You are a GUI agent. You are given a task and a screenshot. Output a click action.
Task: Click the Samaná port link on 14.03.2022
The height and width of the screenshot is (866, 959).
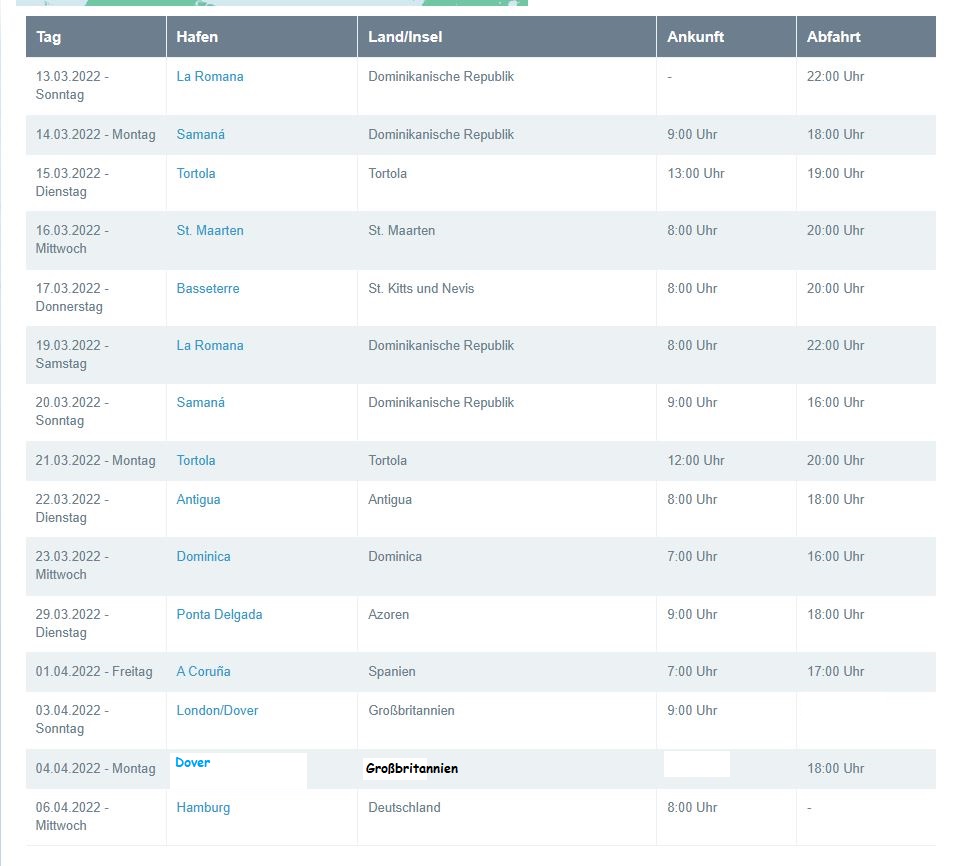tap(201, 135)
